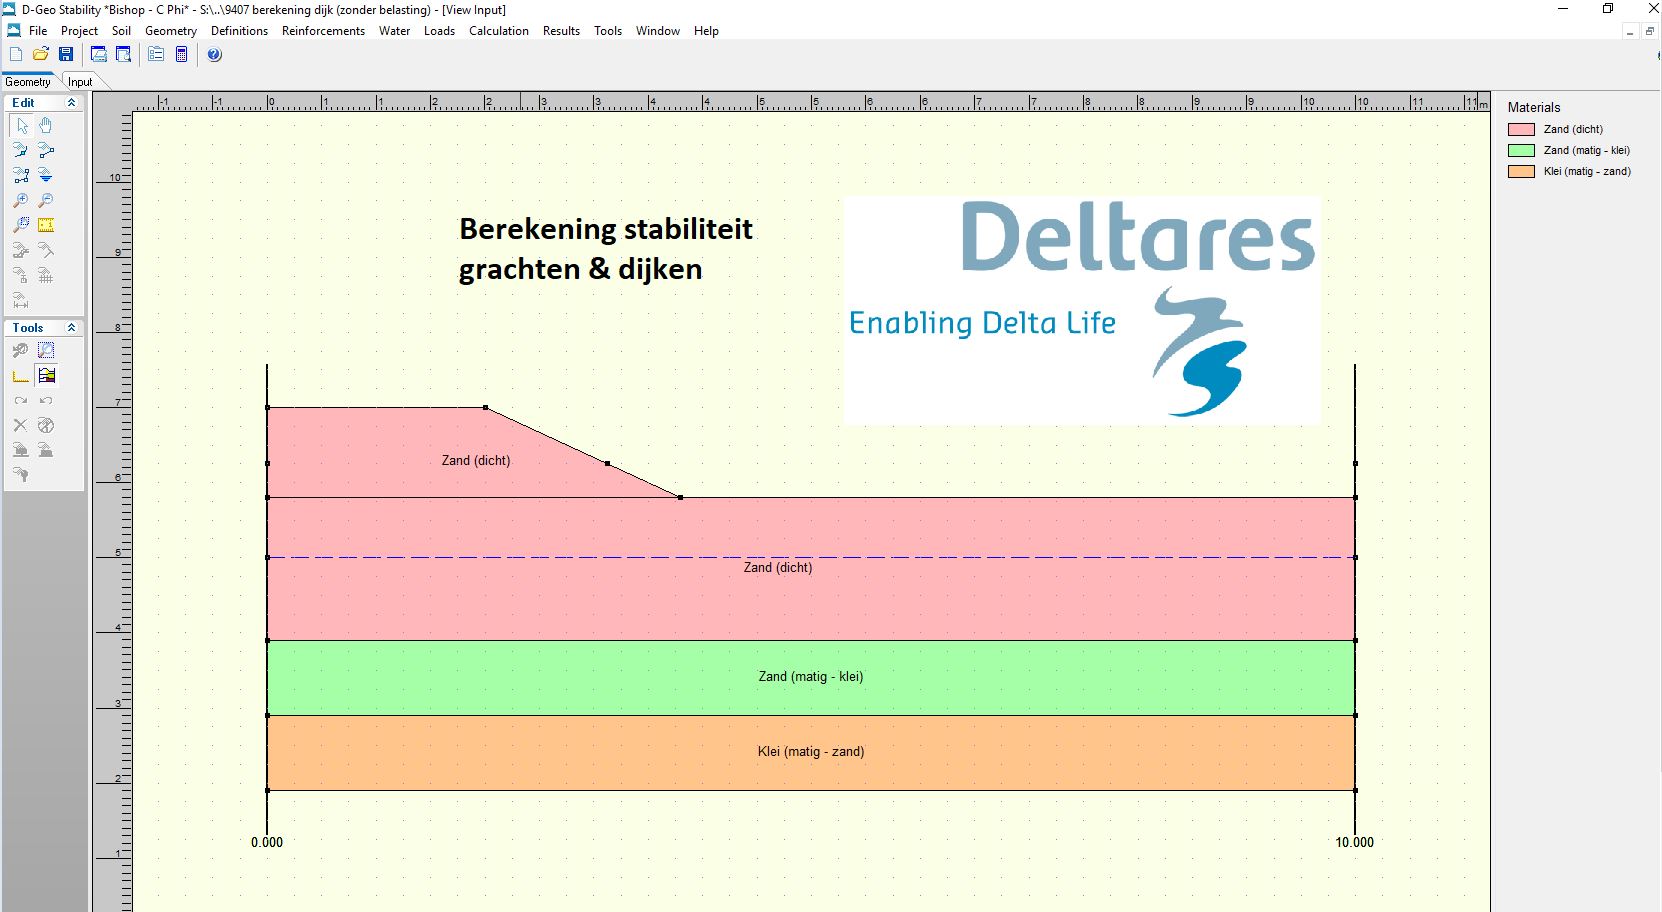Click the print preview toolbar icon
Image resolution: width=1662 pixels, height=912 pixels.
123,55
